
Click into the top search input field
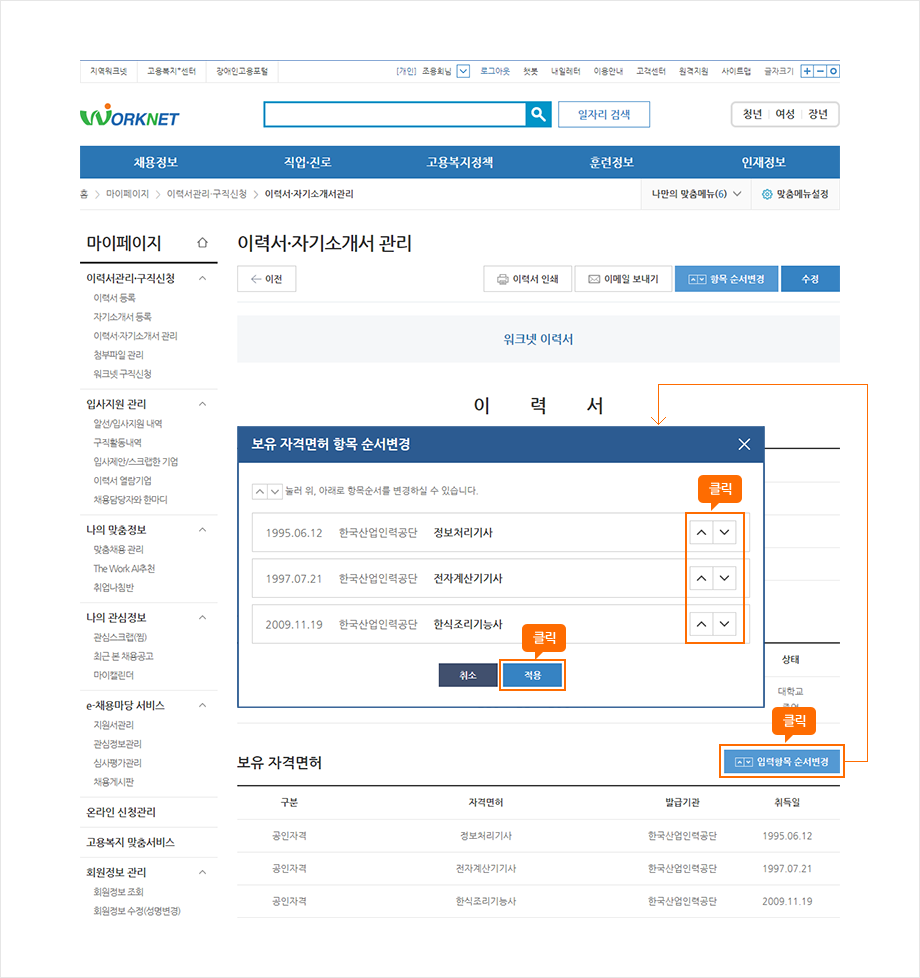coord(394,115)
